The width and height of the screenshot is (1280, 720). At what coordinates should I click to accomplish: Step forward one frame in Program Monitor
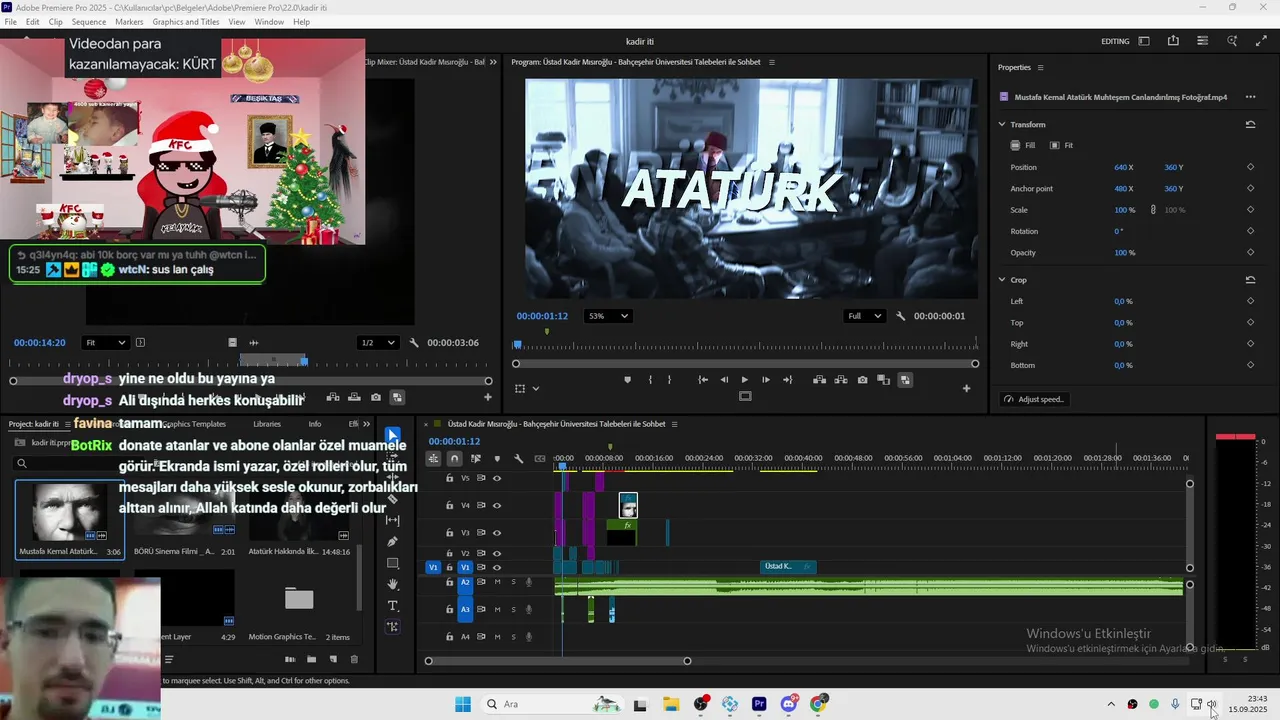[766, 380]
